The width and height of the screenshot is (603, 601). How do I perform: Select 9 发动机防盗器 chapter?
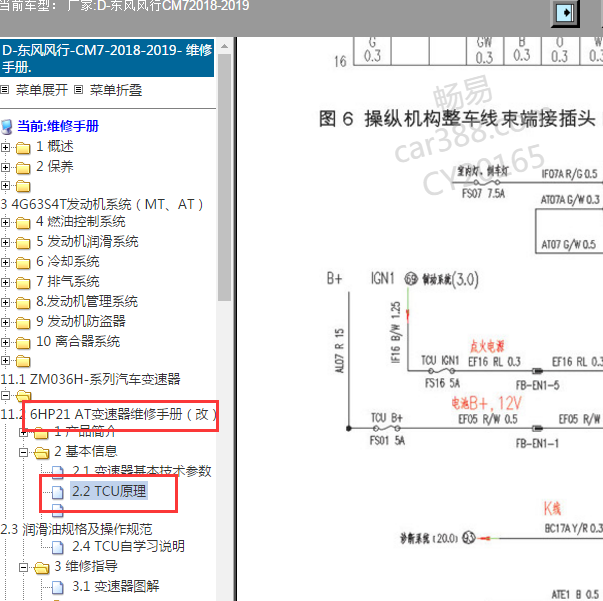[81, 321]
